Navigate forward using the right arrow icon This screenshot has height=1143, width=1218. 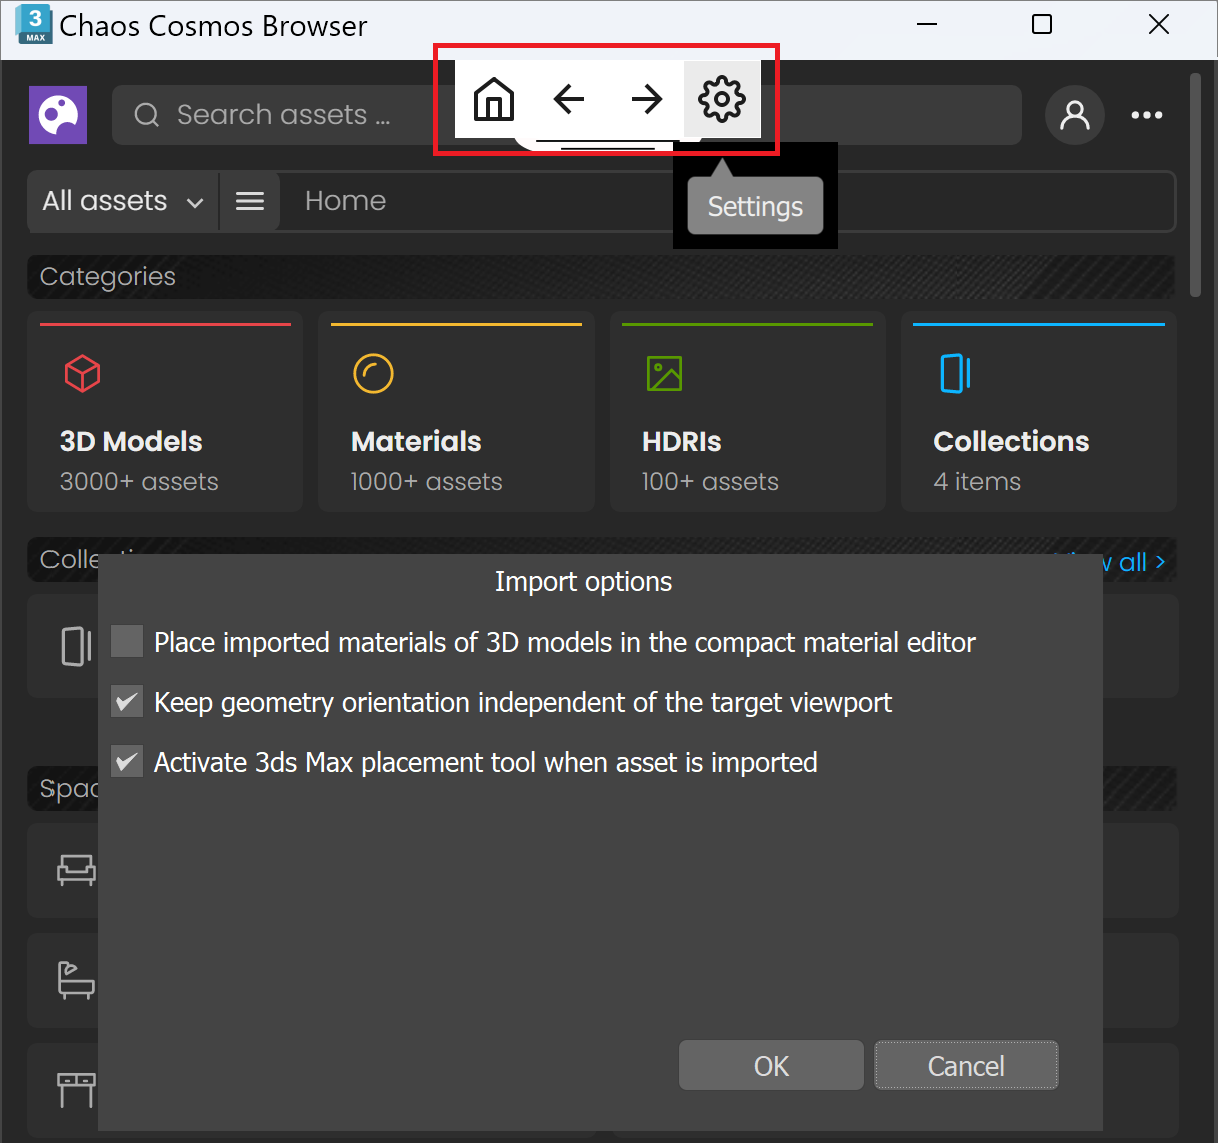(647, 99)
